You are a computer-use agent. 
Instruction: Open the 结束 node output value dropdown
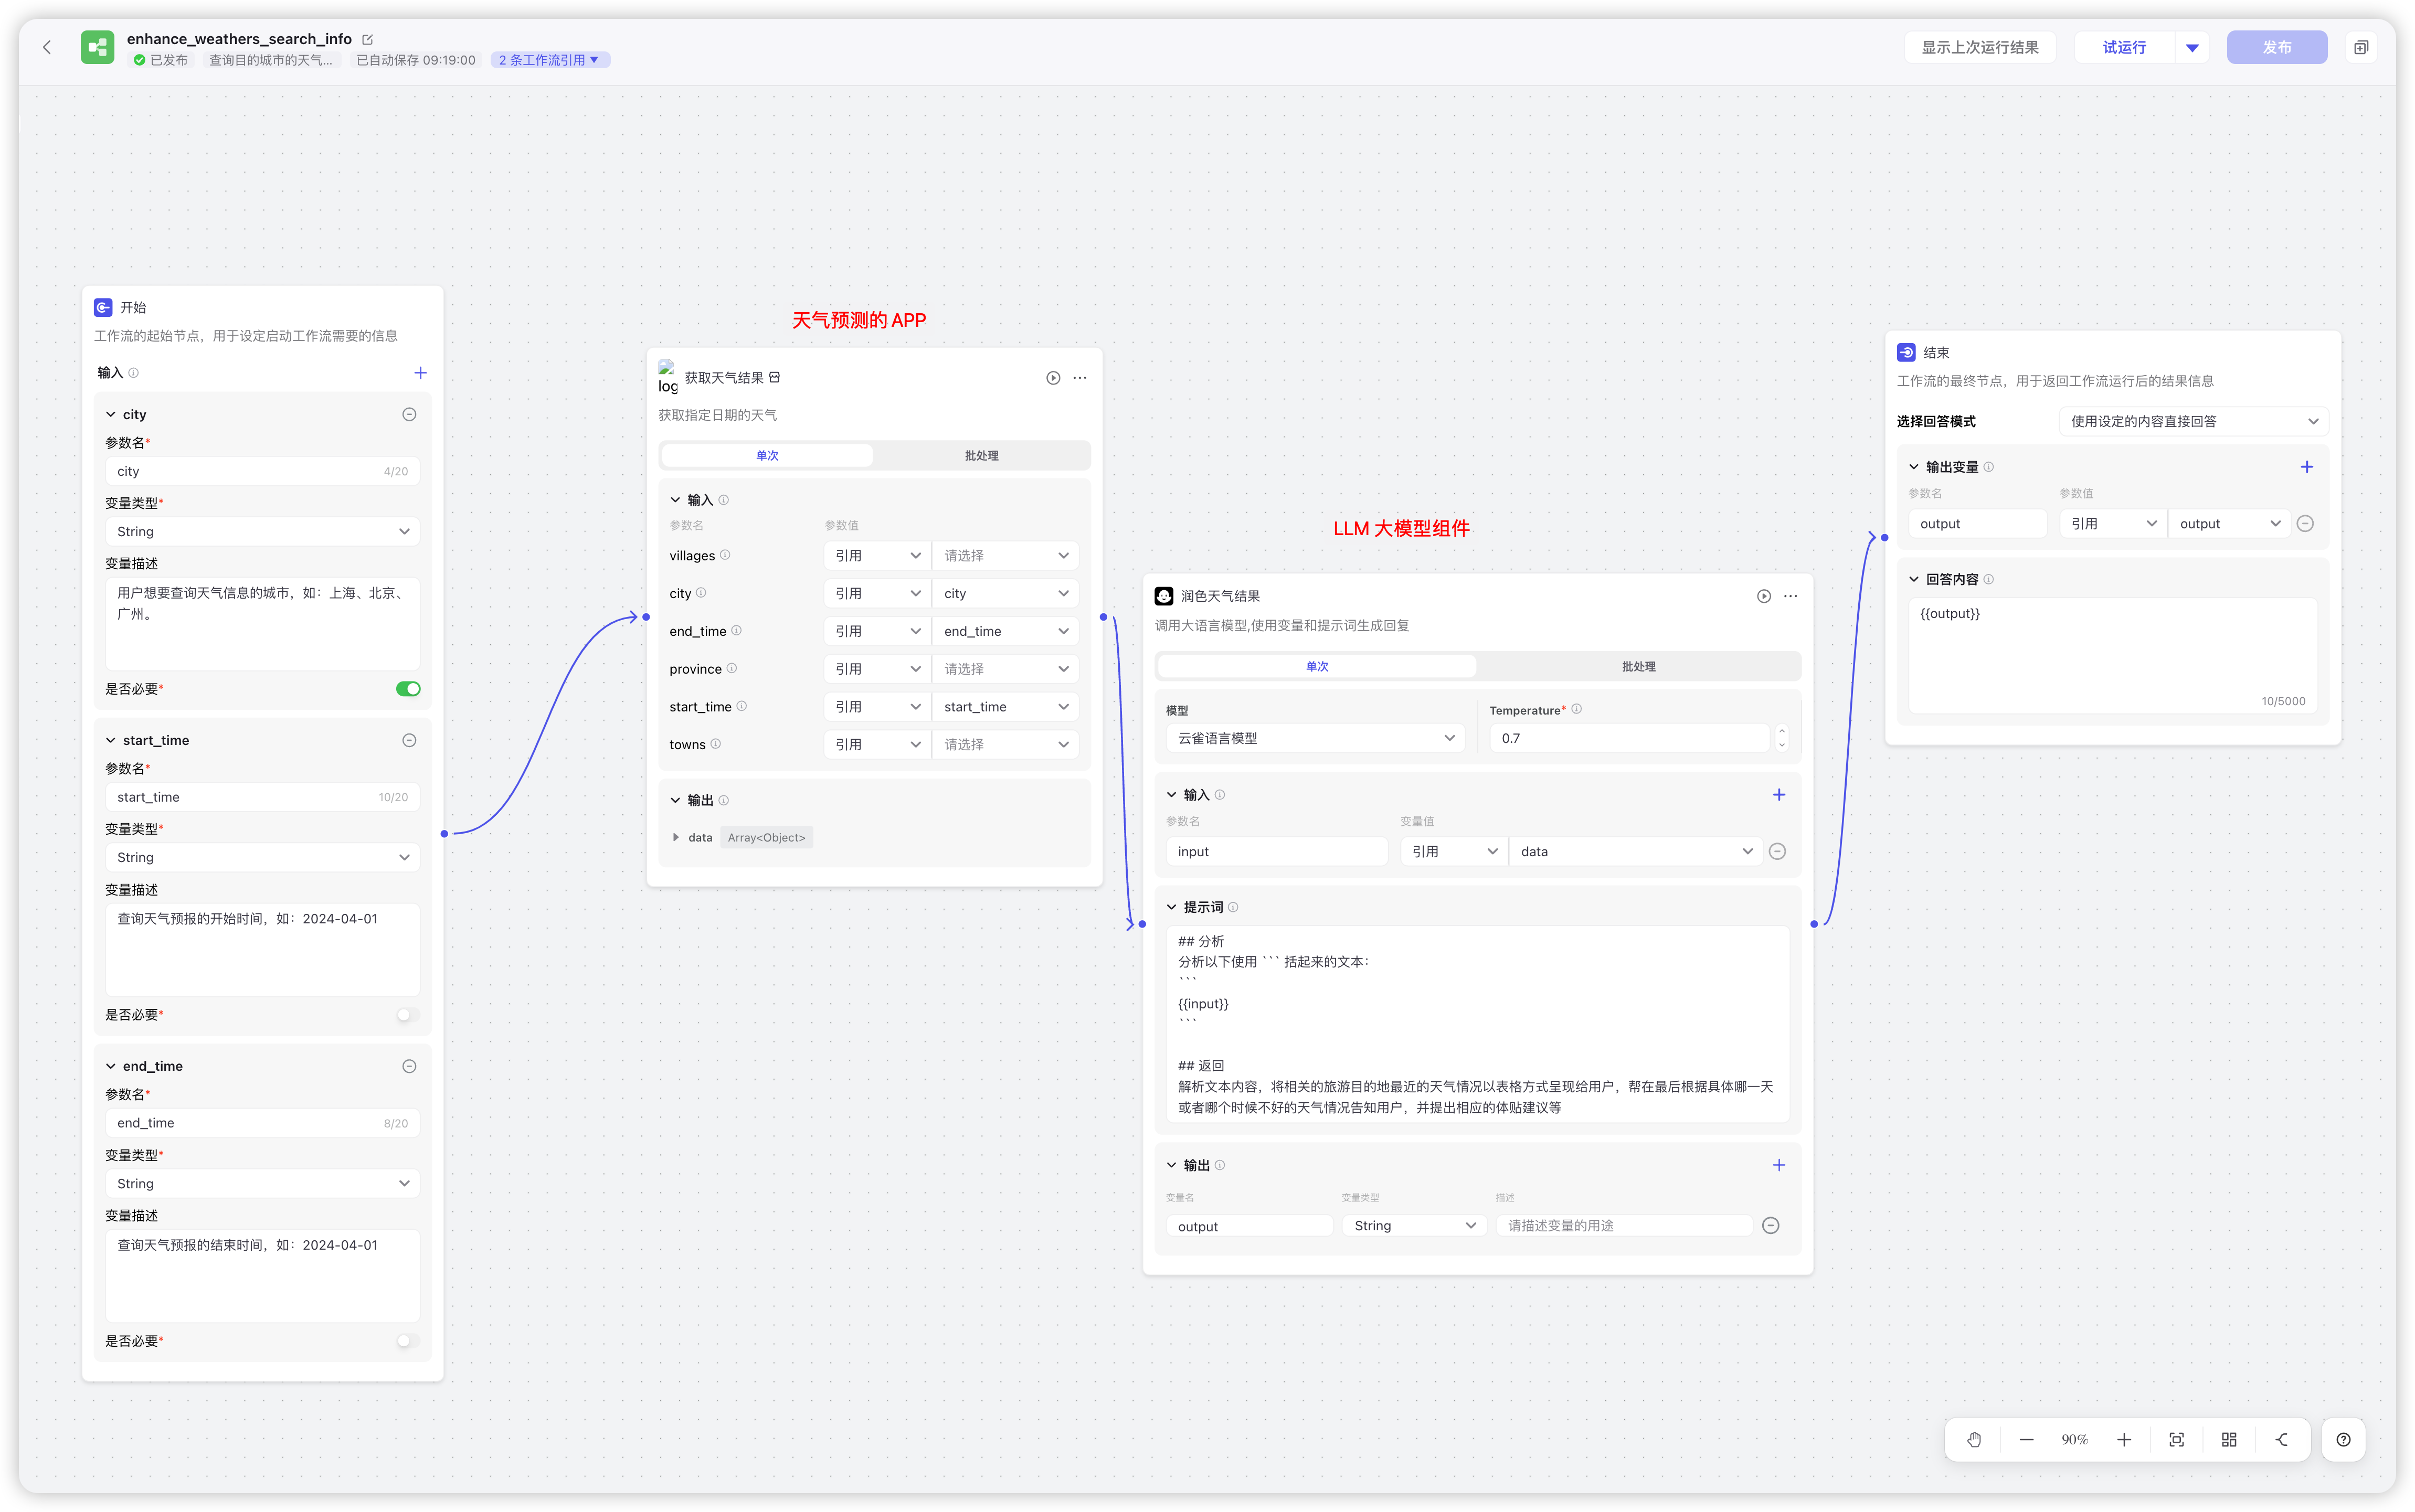pos(2229,524)
